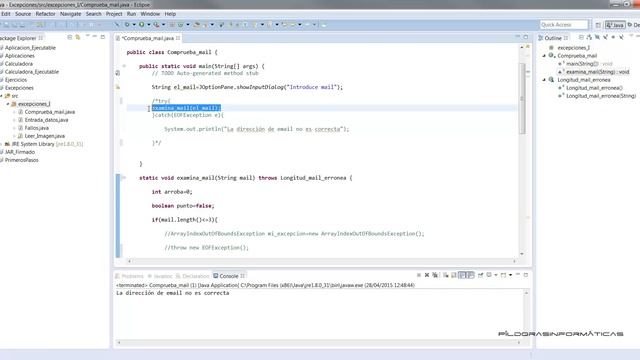Clear the Console output
Image resolution: width=640 pixels, height=360 pixels.
tap(446, 275)
